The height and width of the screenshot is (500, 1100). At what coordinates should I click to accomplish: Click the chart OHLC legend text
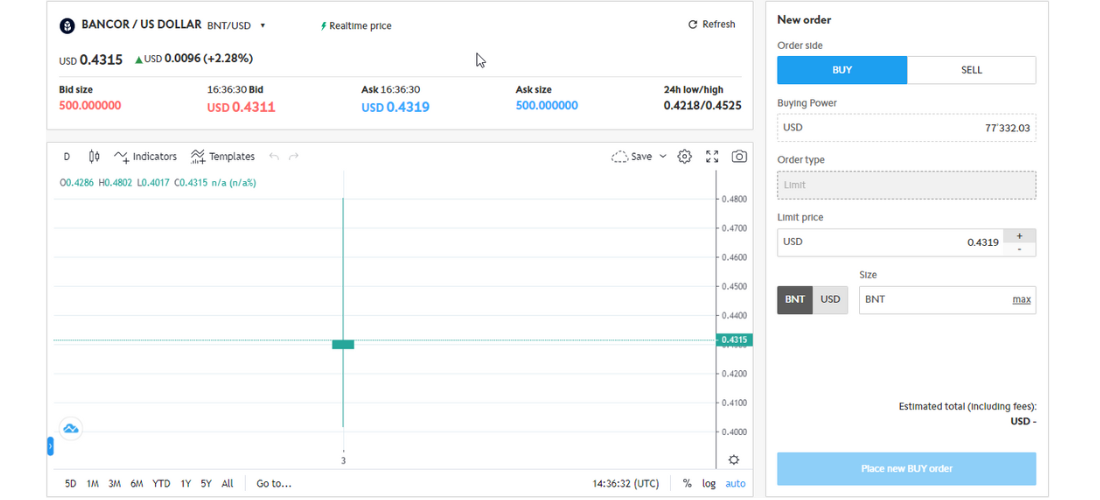pos(158,182)
